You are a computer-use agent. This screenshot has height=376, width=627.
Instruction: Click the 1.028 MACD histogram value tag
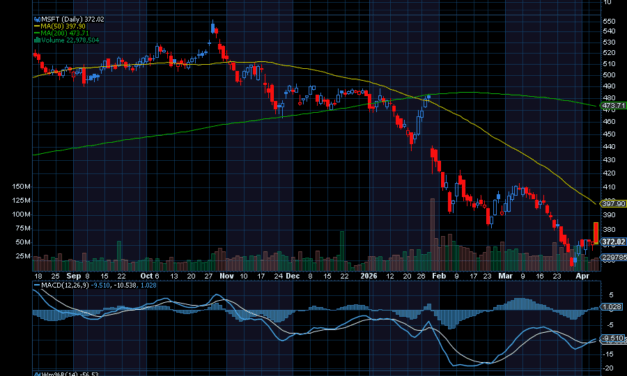612,307
